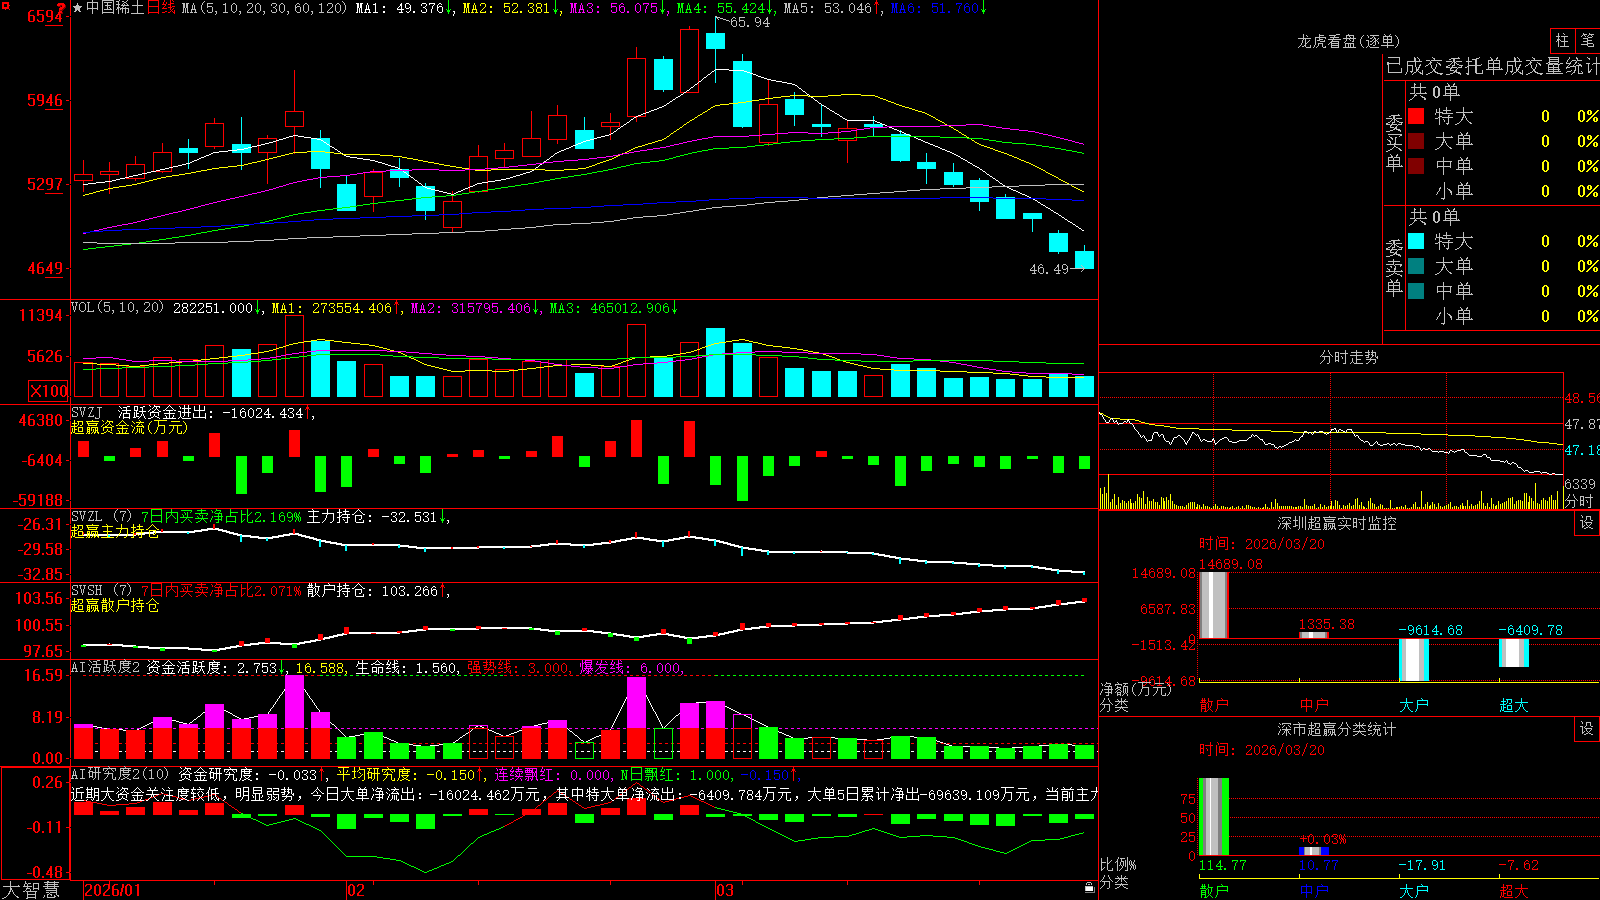
Task: Click the 时间: 2026/03/20 label in 深圳超赢实时监控
Action: 1262,544
